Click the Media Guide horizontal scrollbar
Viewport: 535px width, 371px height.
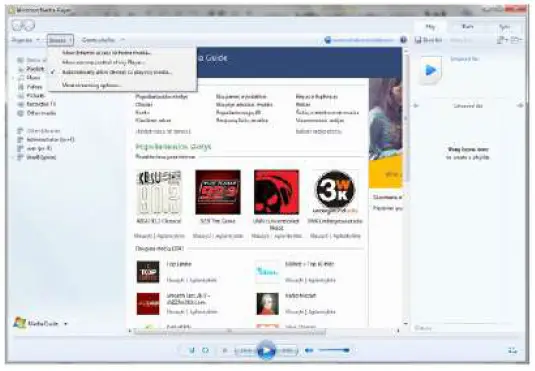[230, 331]
